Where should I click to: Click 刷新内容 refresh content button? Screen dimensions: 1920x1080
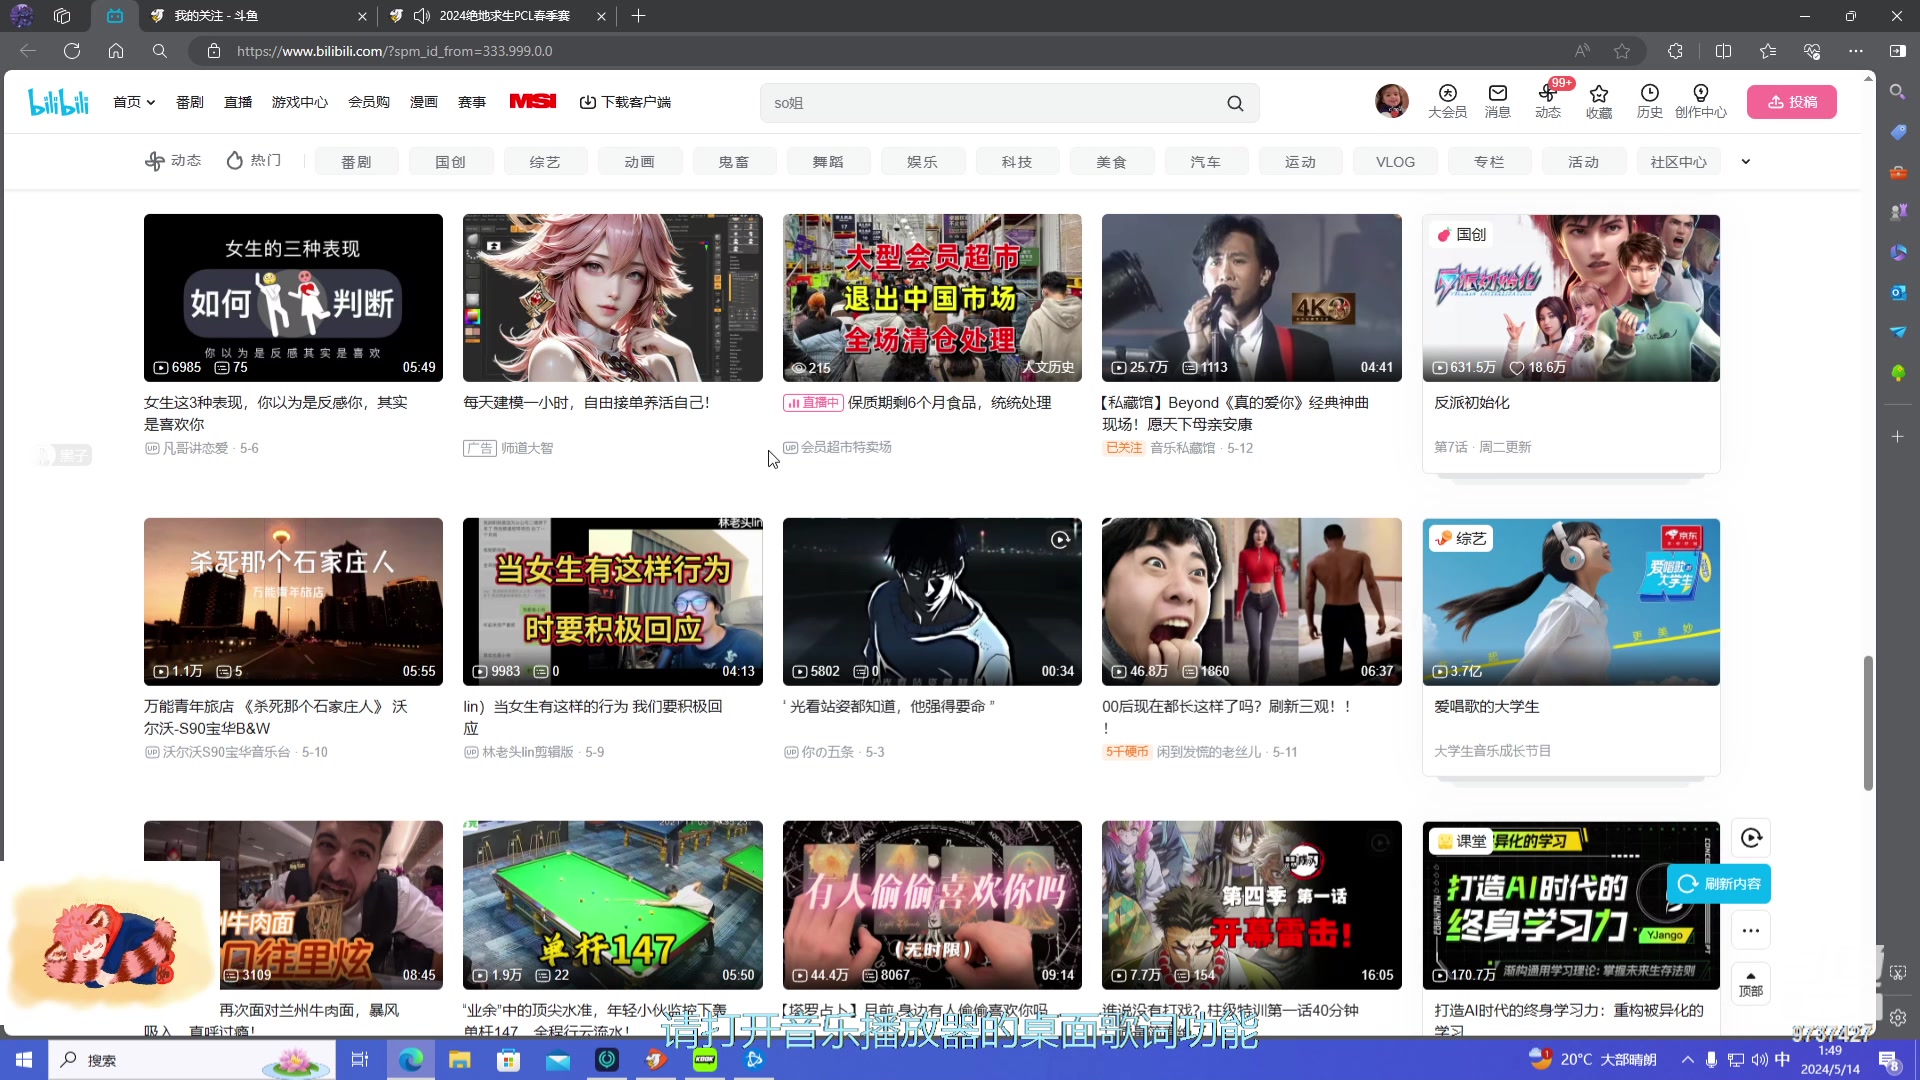[x=1719, y=884]
